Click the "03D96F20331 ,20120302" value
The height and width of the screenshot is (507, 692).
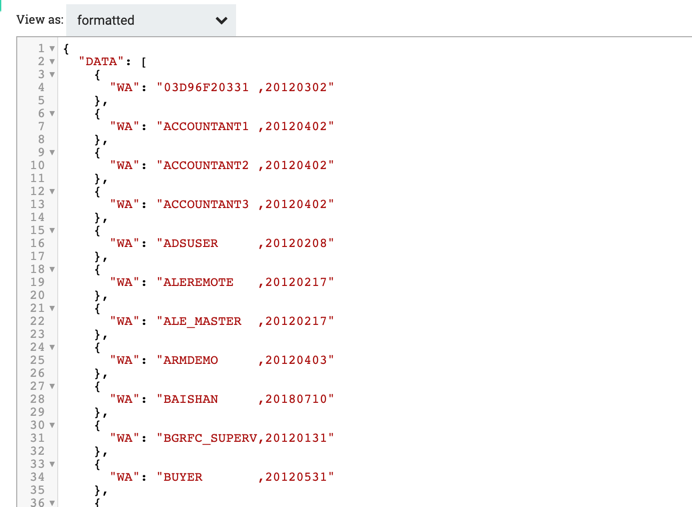tap(245, 88)
